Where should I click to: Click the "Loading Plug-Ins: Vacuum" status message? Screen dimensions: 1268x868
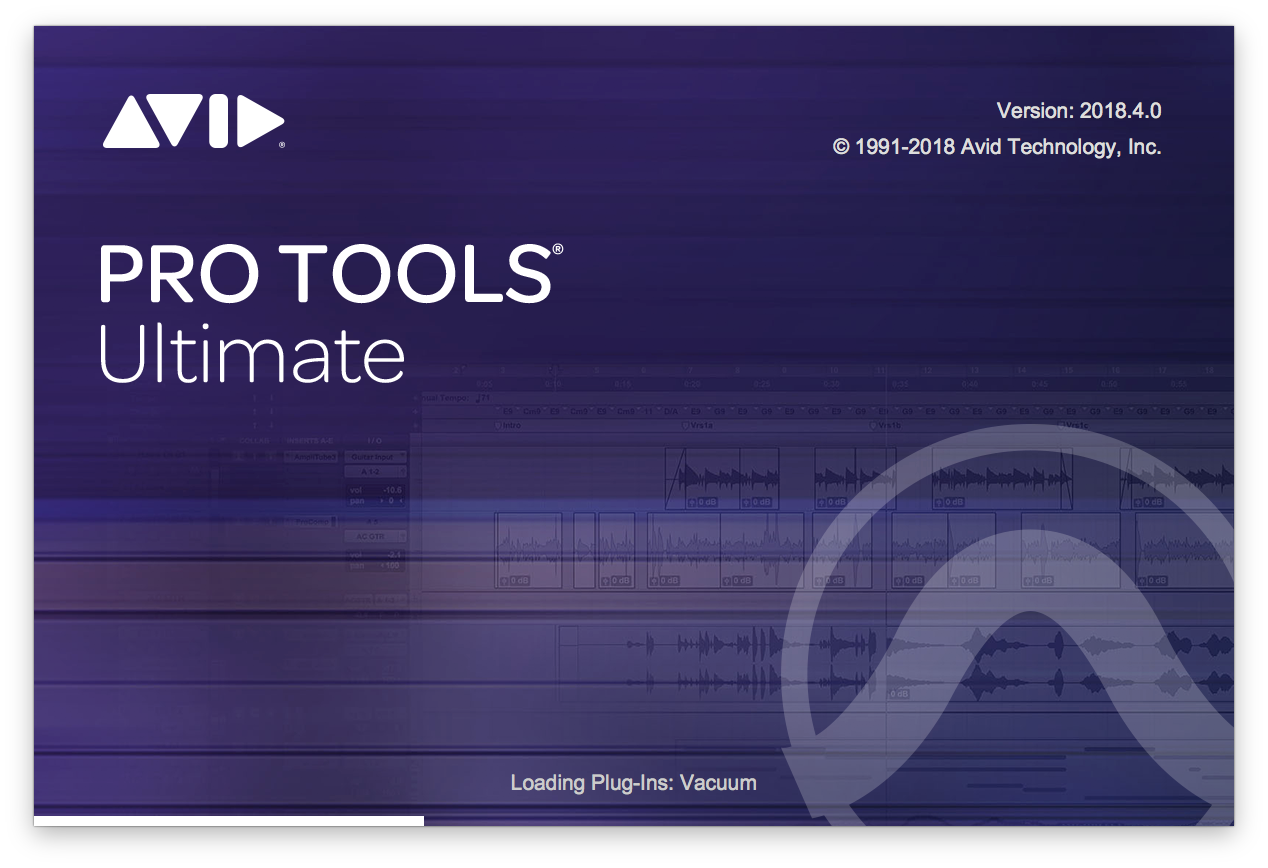coord(634,782)
